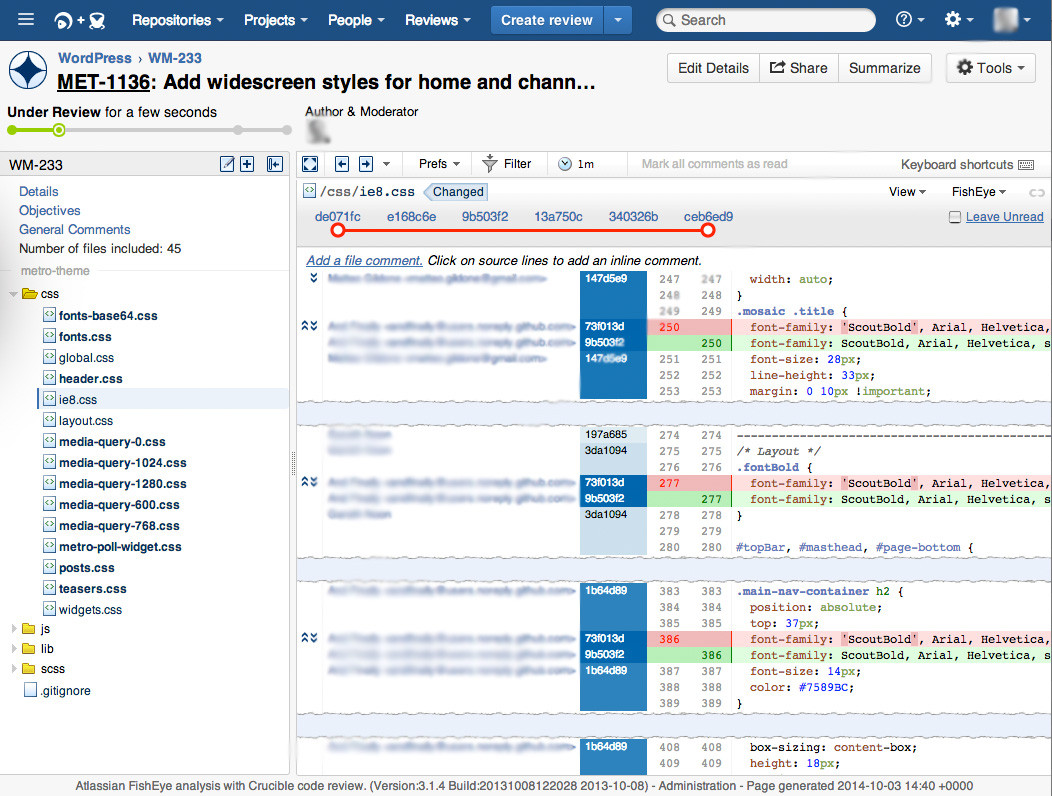Click the 1m time tracker clock
The image size is (1052, 796).
[x=576, y=164]
